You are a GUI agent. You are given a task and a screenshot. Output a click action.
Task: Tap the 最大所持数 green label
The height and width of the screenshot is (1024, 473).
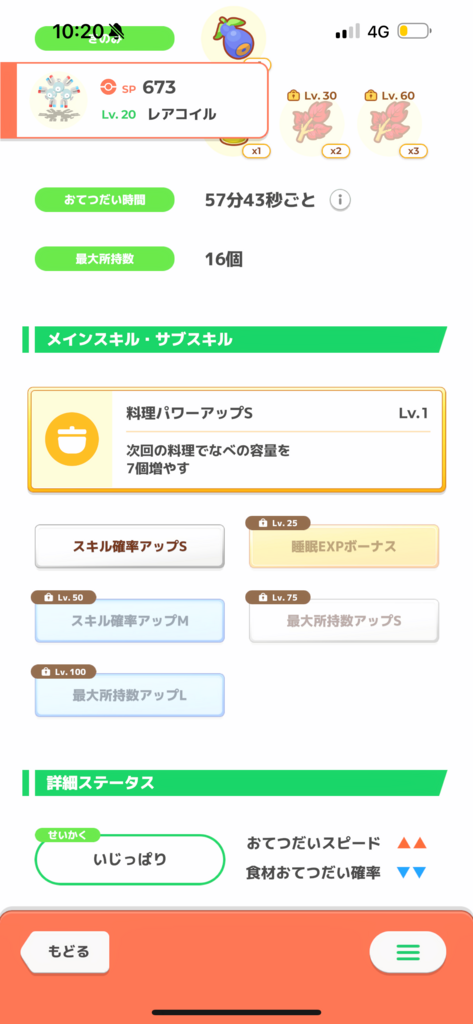pyautogui.click(x=105, y=259)
